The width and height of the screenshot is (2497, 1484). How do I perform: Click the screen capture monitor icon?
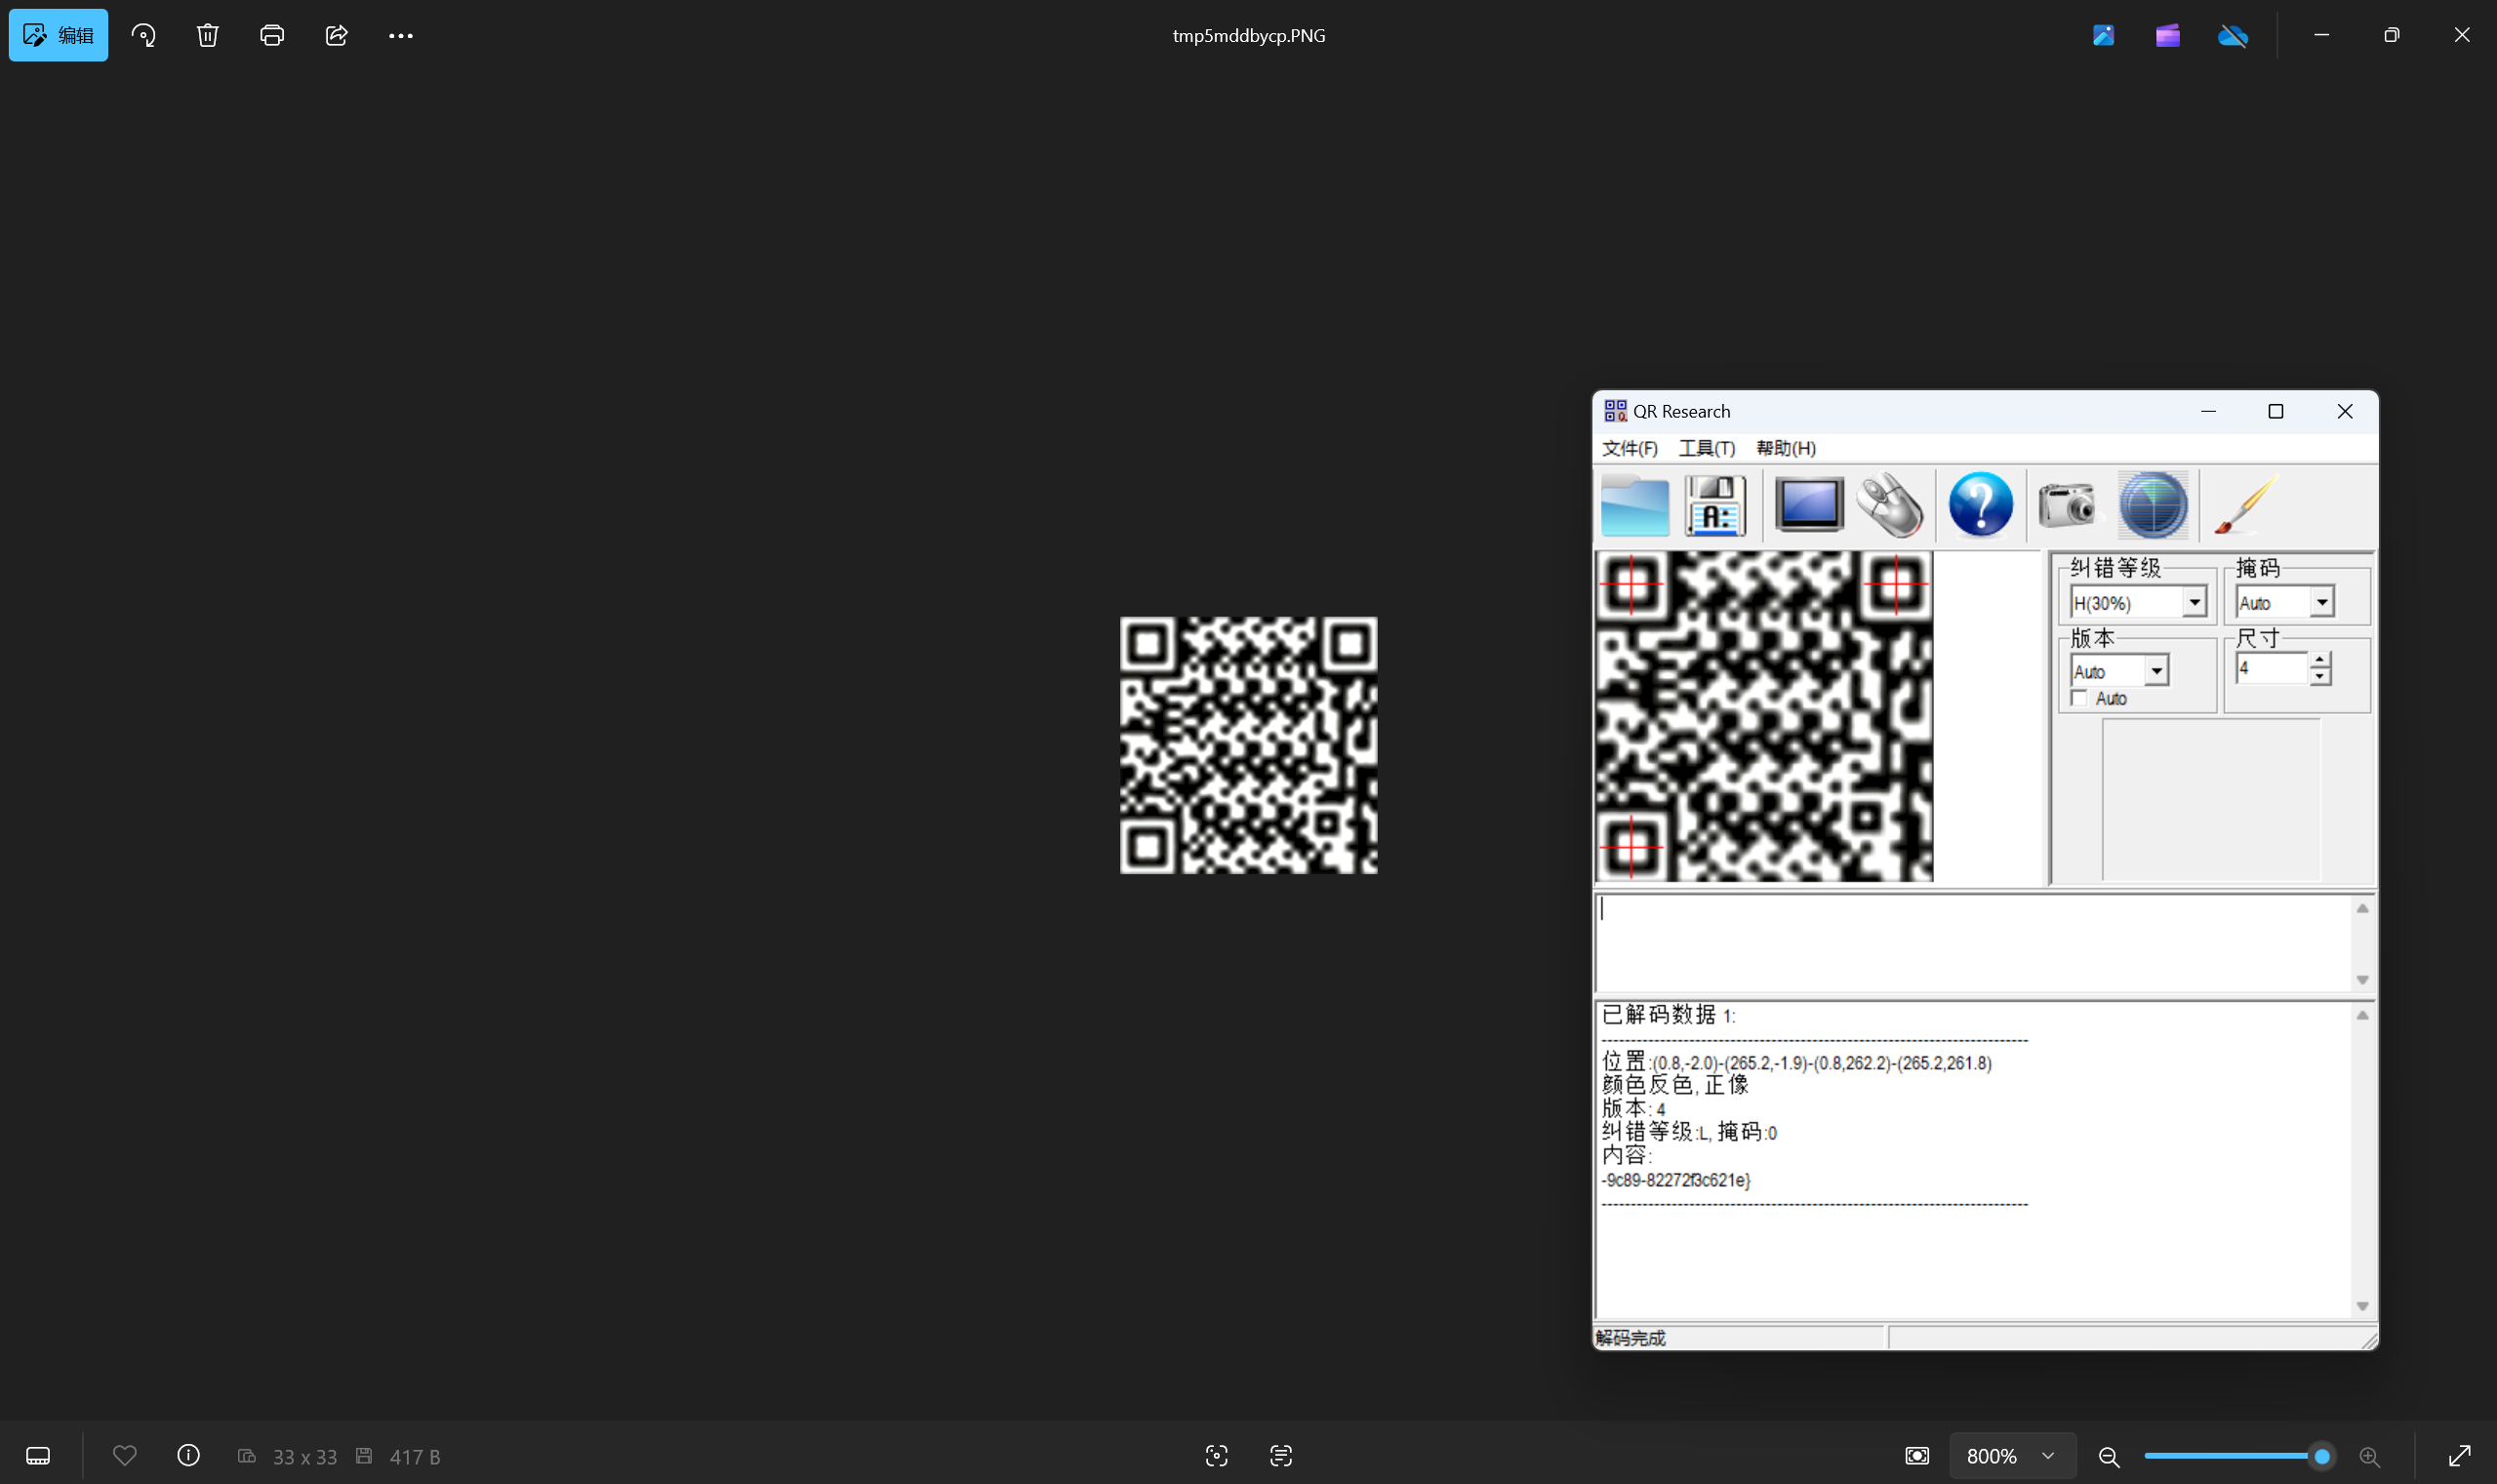(1809, 504)
